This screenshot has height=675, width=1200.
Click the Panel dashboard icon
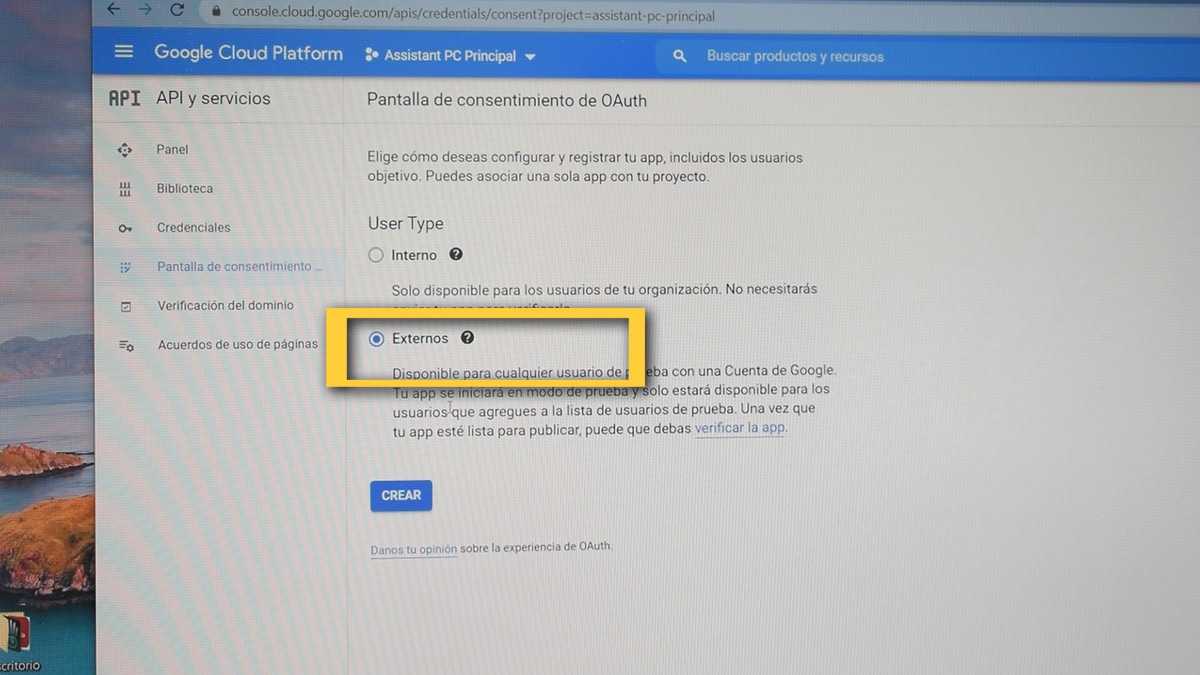[x=125, y=150]
